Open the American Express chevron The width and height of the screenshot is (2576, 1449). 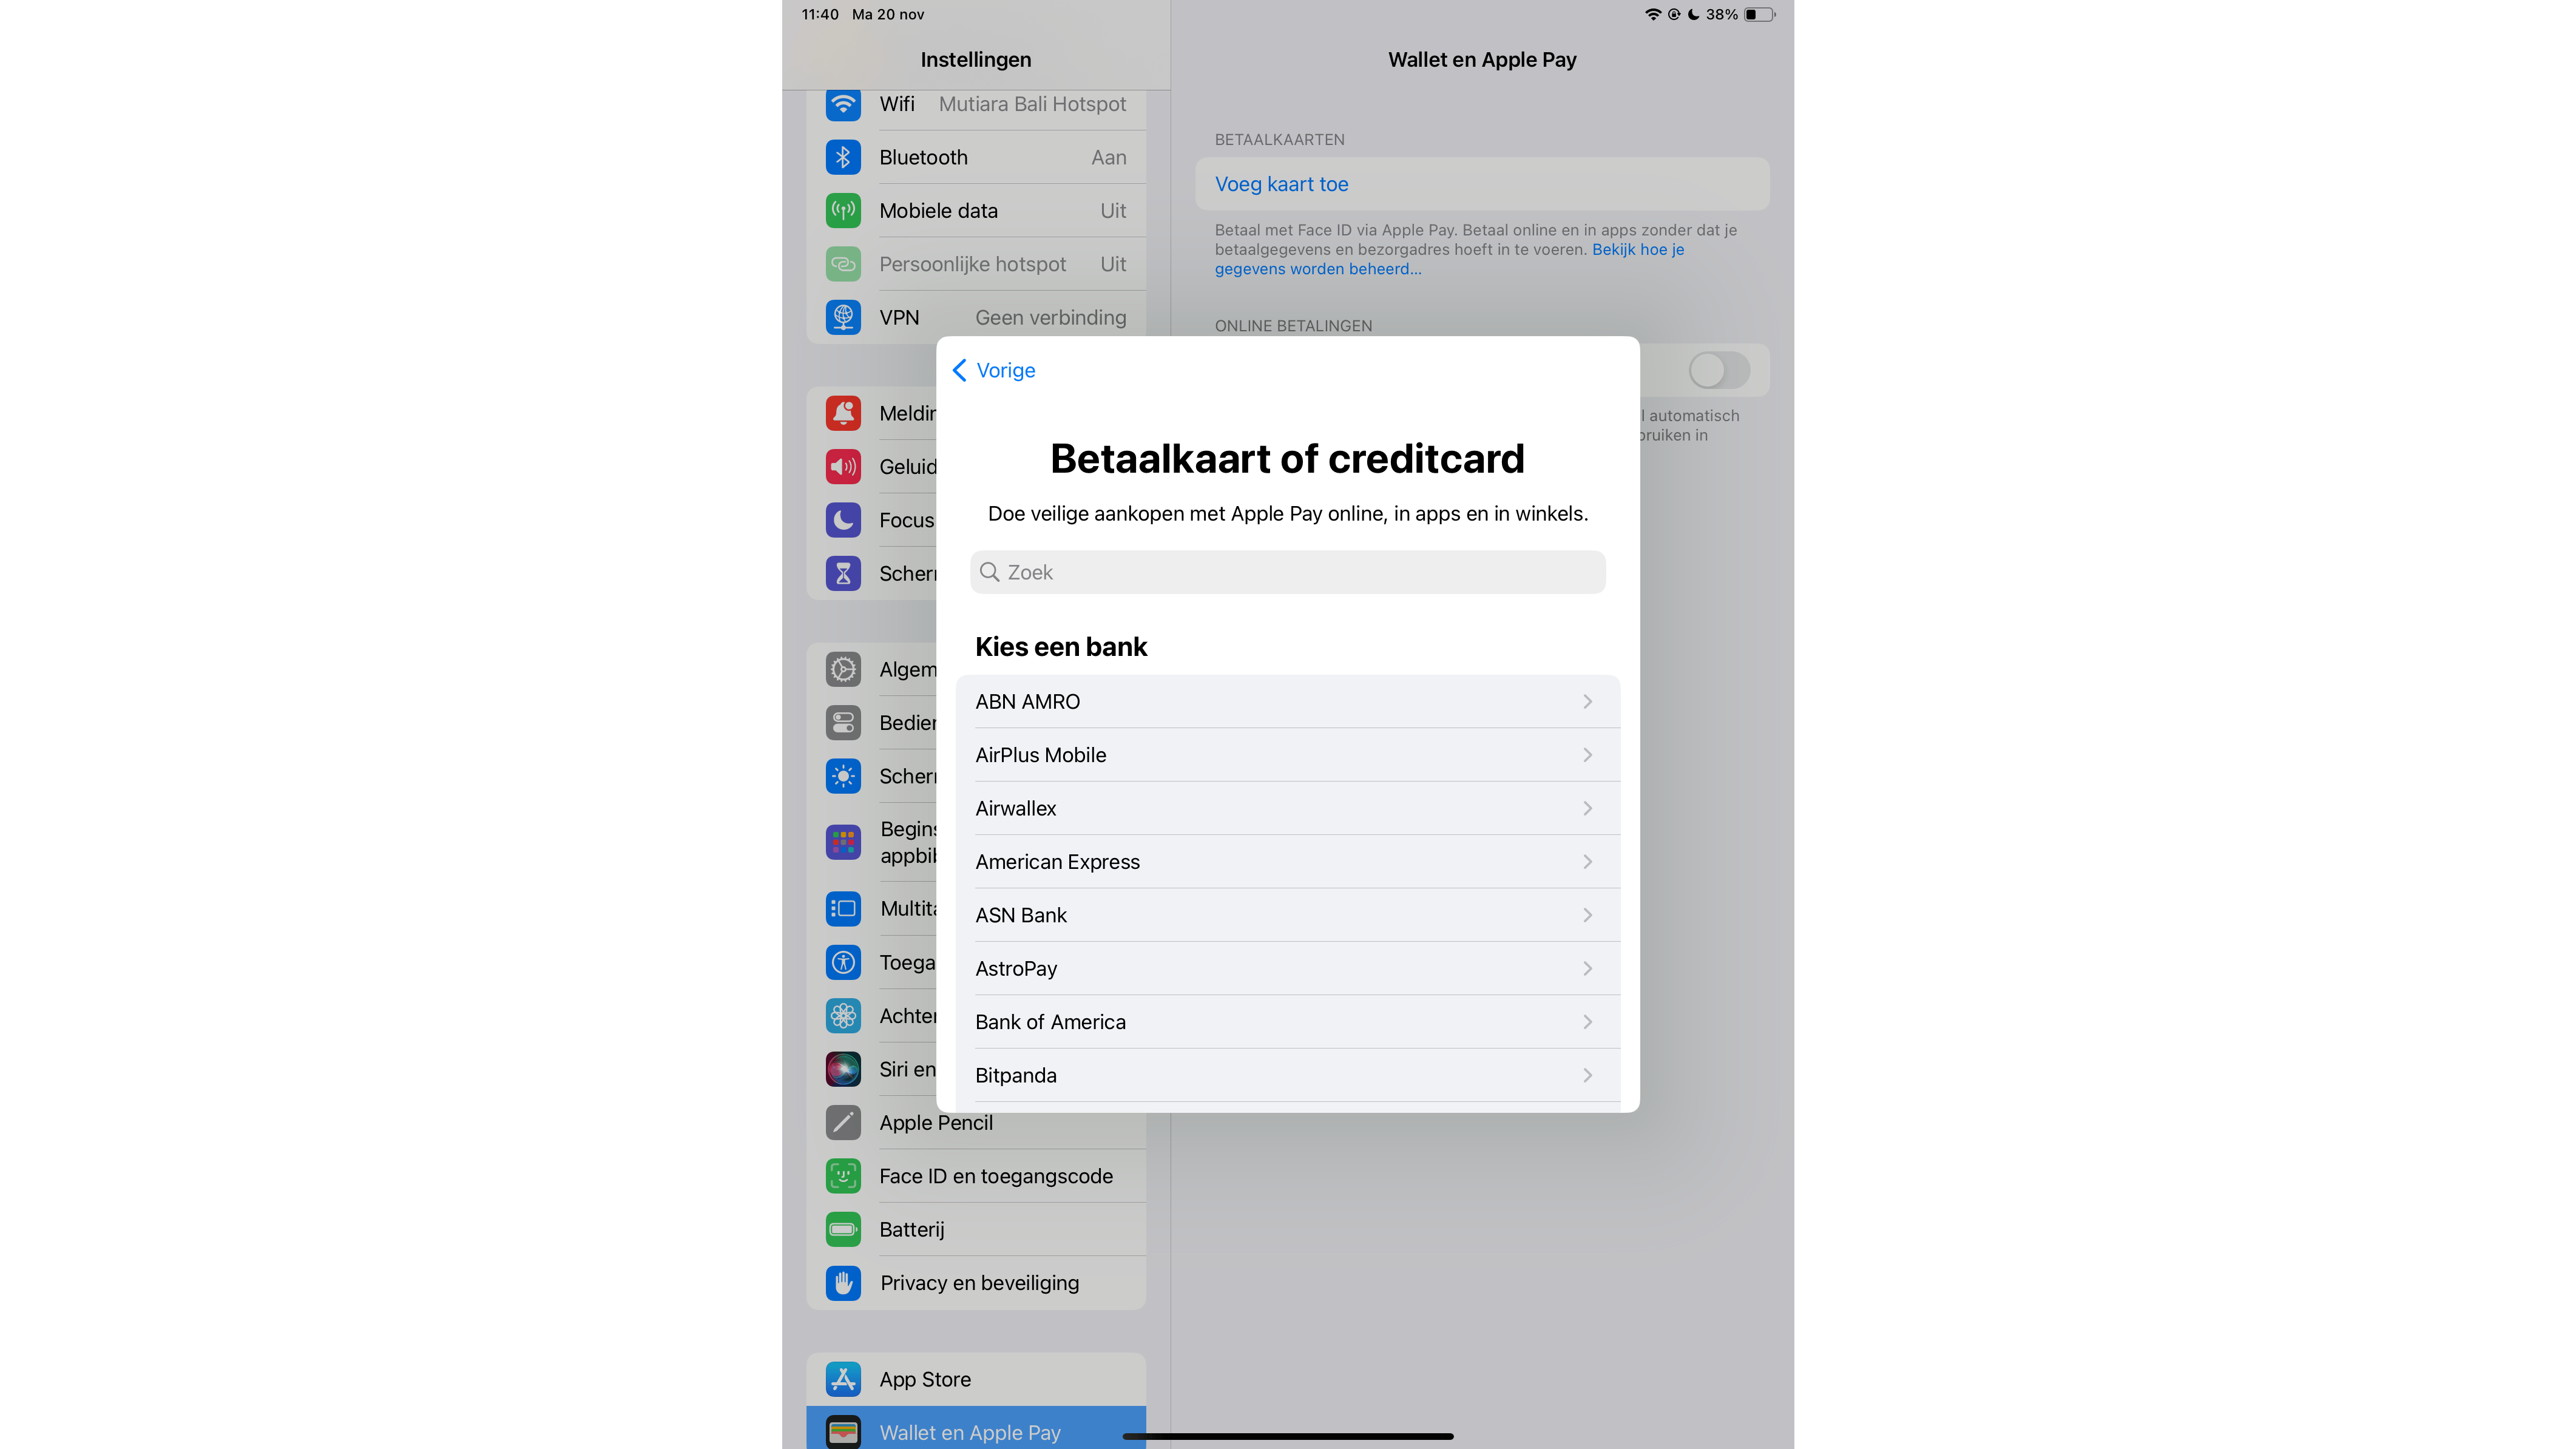pos(1587,862)
